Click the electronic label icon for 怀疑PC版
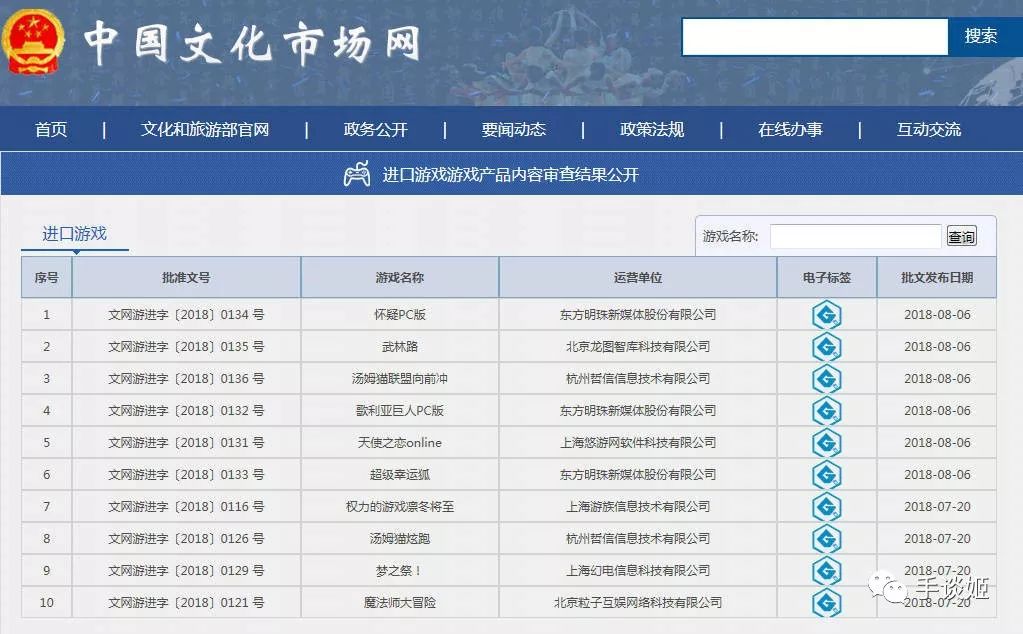The width and height of the screenshot is (1023, 634). click(826, 314)
